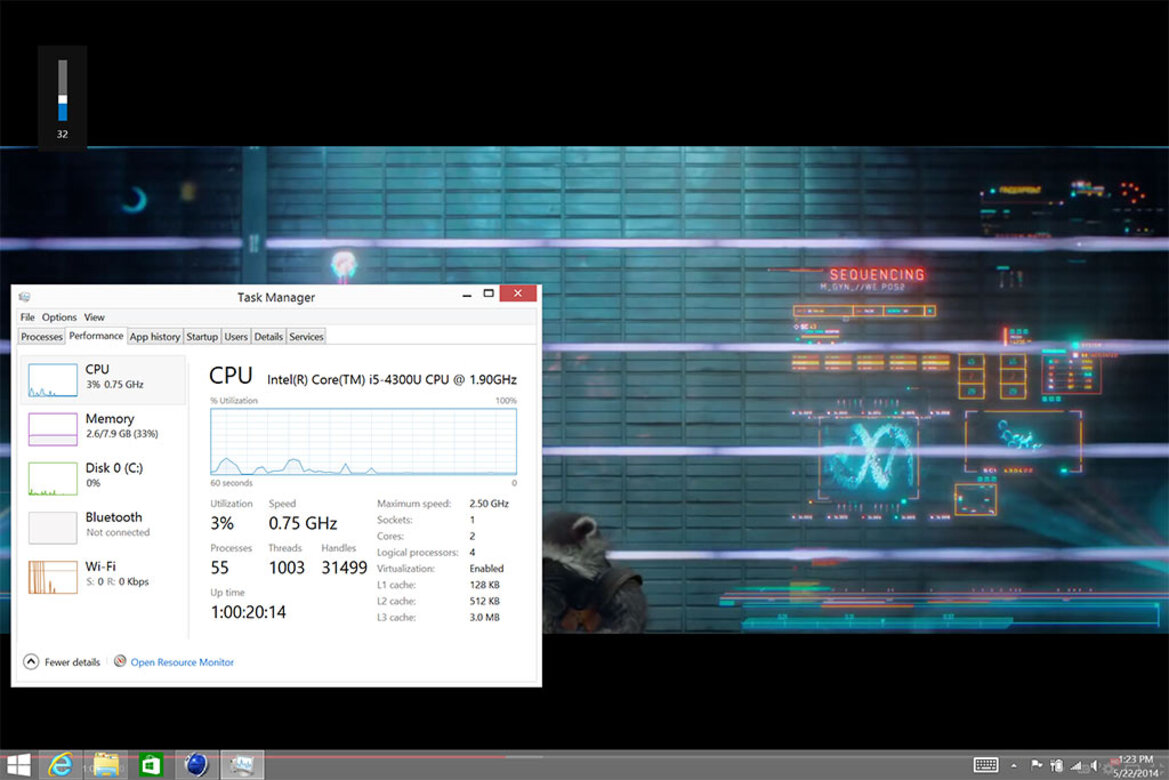This screenshot has height=780, width=1169.
Task: Go to the Startup tab
Action: click(x=202, y=336)
